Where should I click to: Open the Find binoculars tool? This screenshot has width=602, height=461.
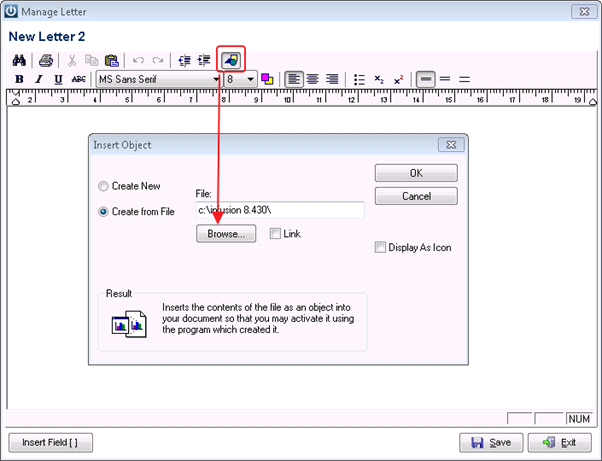19,60
